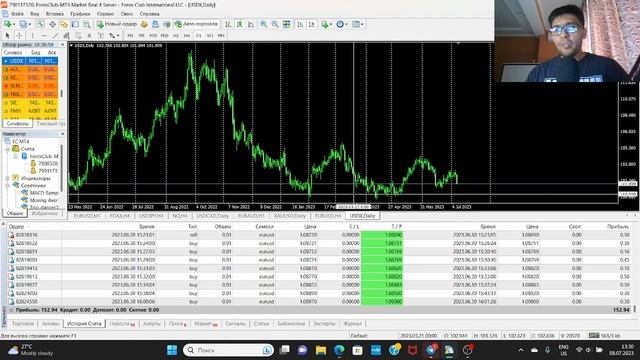
Task: Click the taskbar Поиск search box
Action: (x=229, y=350)
